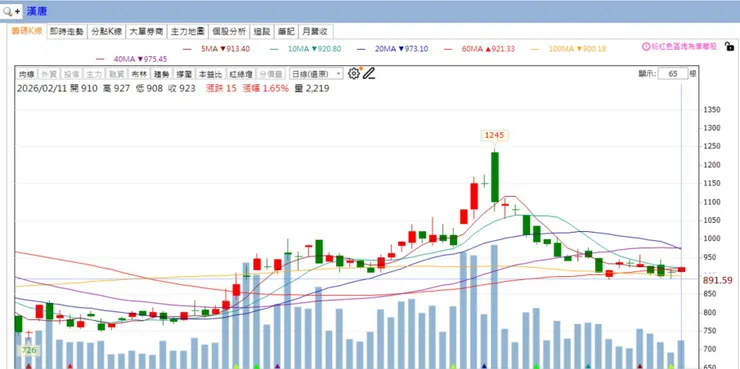740x369 pixels.
Task: Click the 40MA purple line swatch
Action: click(100, 59)
